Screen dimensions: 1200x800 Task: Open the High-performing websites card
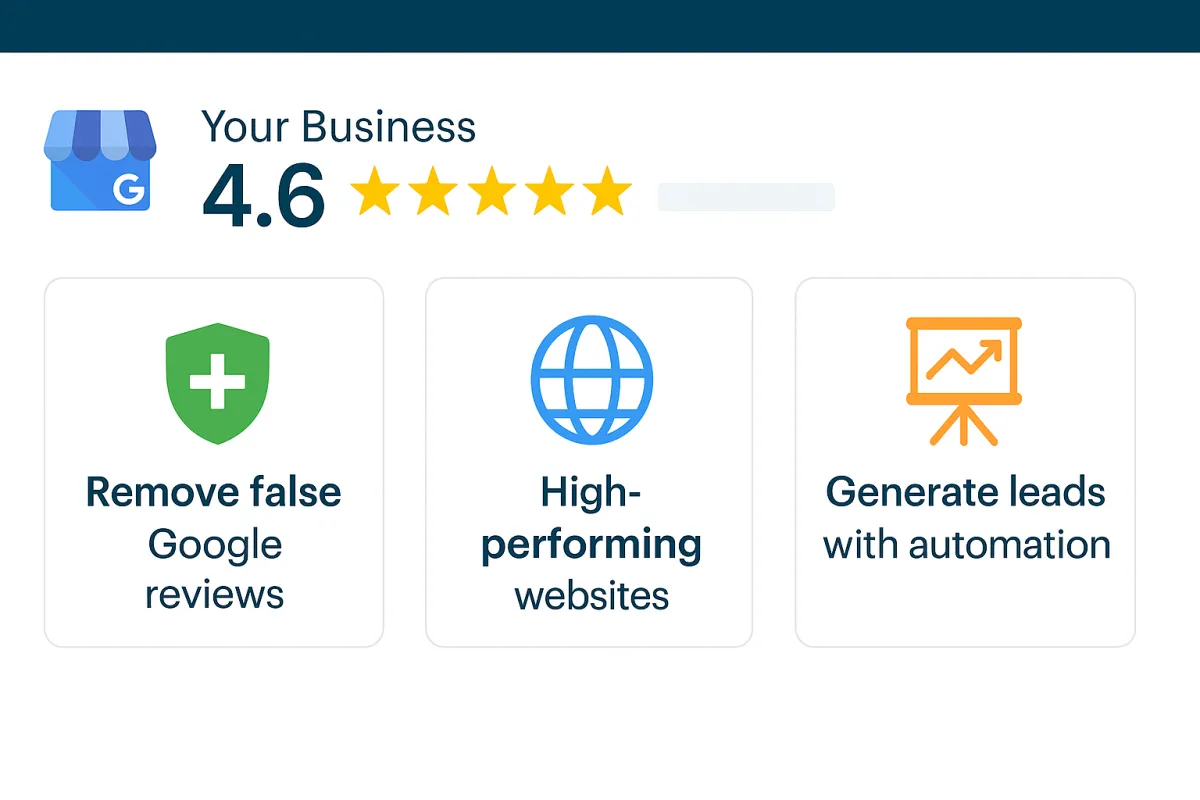click(589, 462)
